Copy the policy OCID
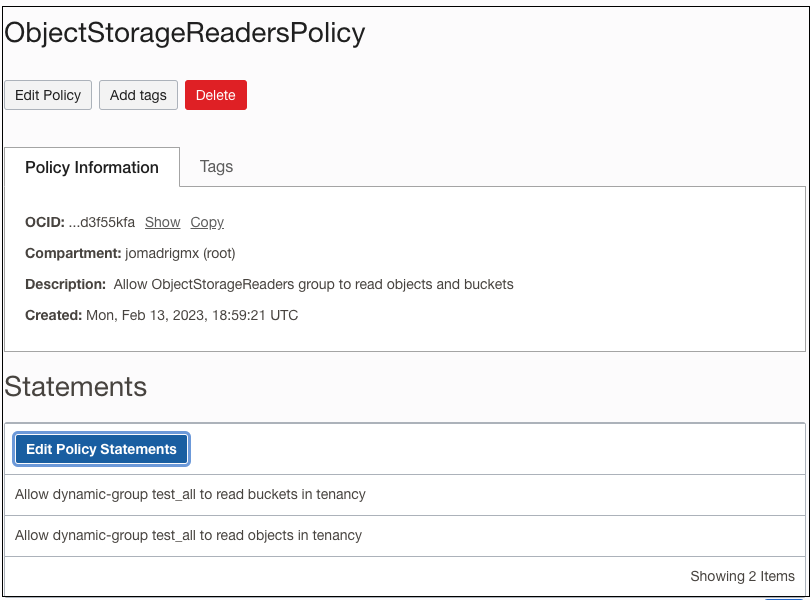The width and height of the screenshot is (810, 600). [207, 222]
